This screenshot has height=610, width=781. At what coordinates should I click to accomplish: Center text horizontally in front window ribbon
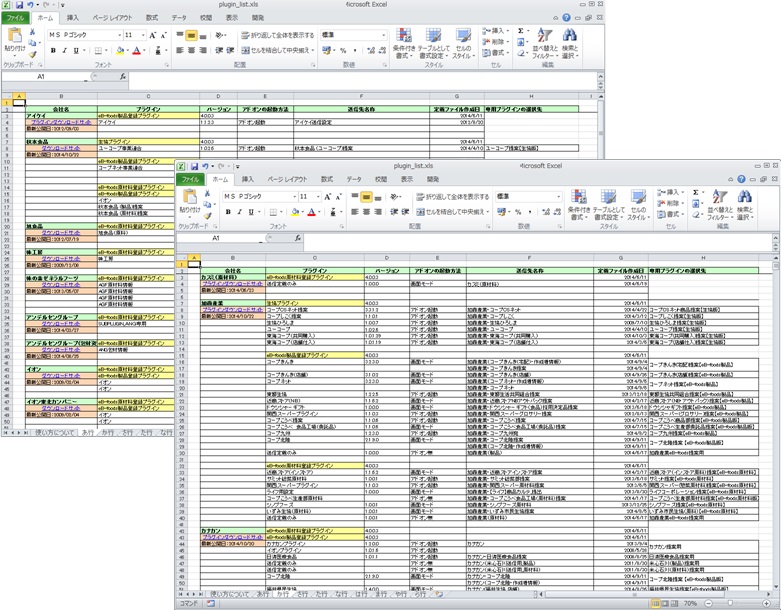(366, 212)
